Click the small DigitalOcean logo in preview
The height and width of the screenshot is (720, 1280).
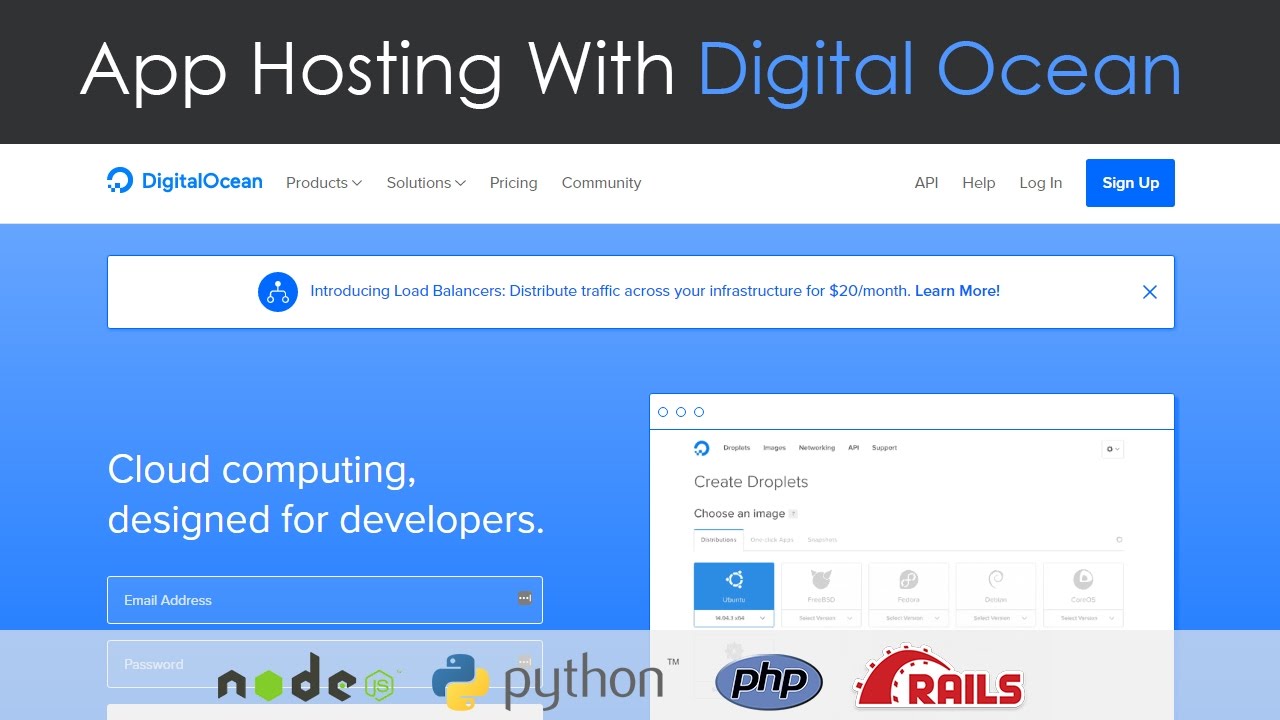(x=701, y=448)
